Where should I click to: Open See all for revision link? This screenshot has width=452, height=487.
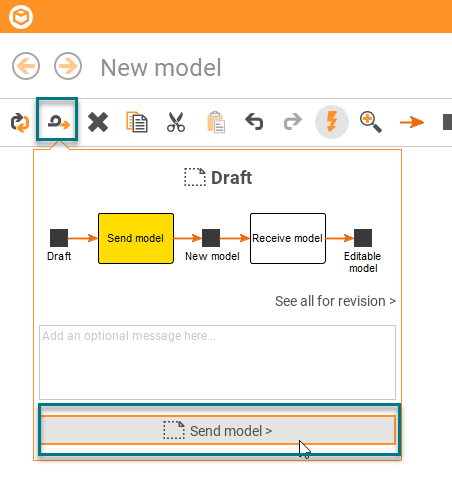(x=335, y=301)
